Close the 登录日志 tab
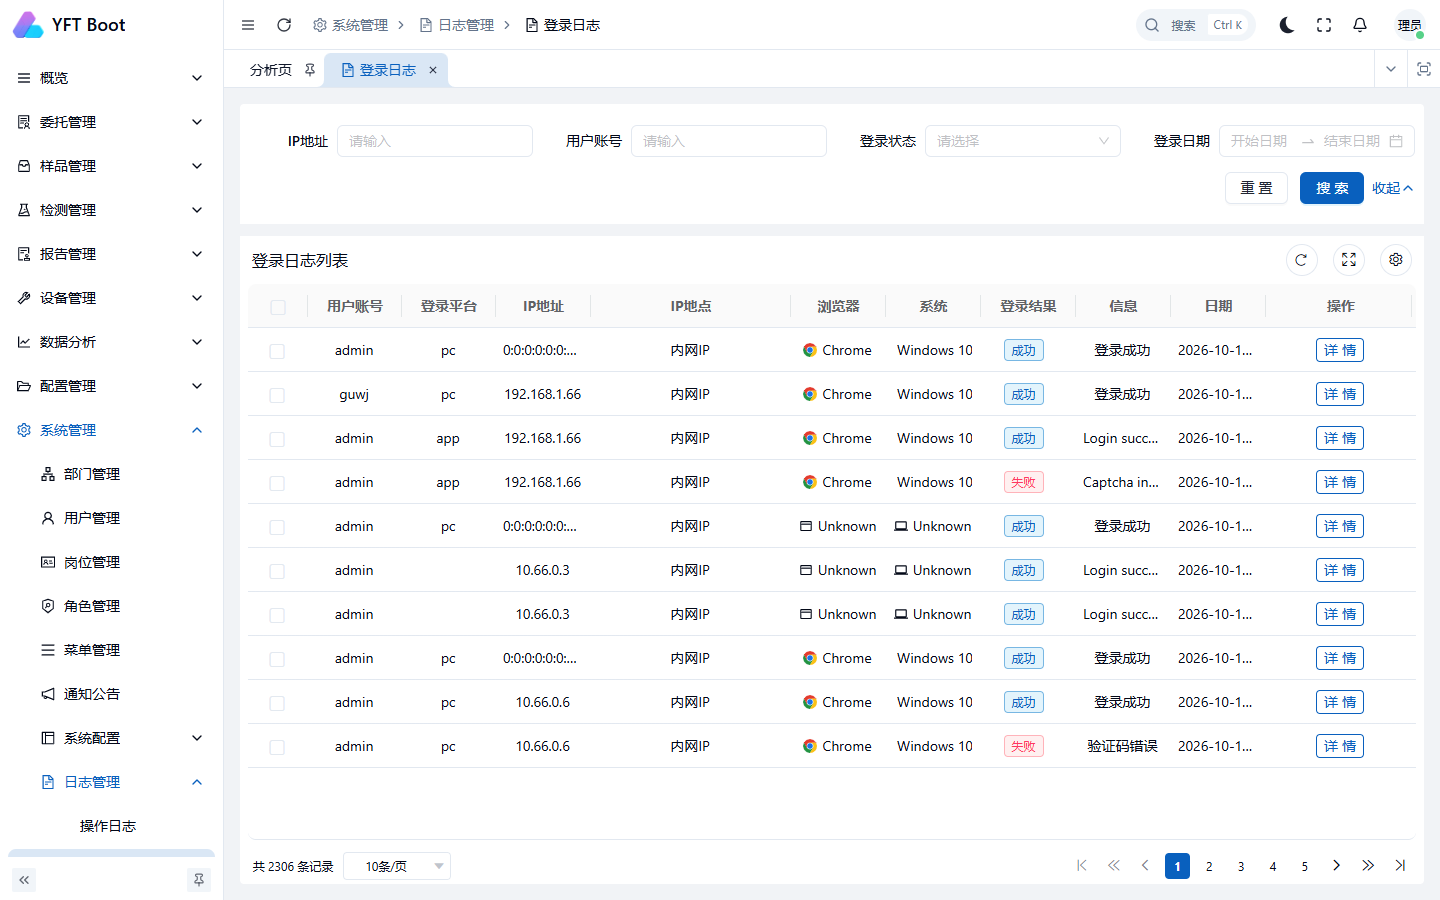Viewport: 1440px width, 900px height. tap(433, 70)
